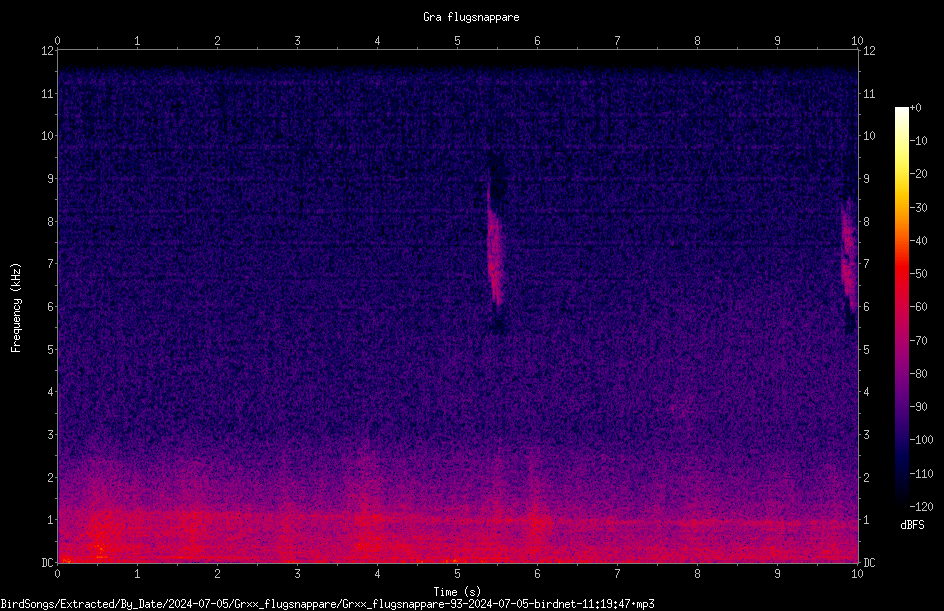
Task: Click the 'Frequency (kHz)' axis label
Action: click(16, 307)
